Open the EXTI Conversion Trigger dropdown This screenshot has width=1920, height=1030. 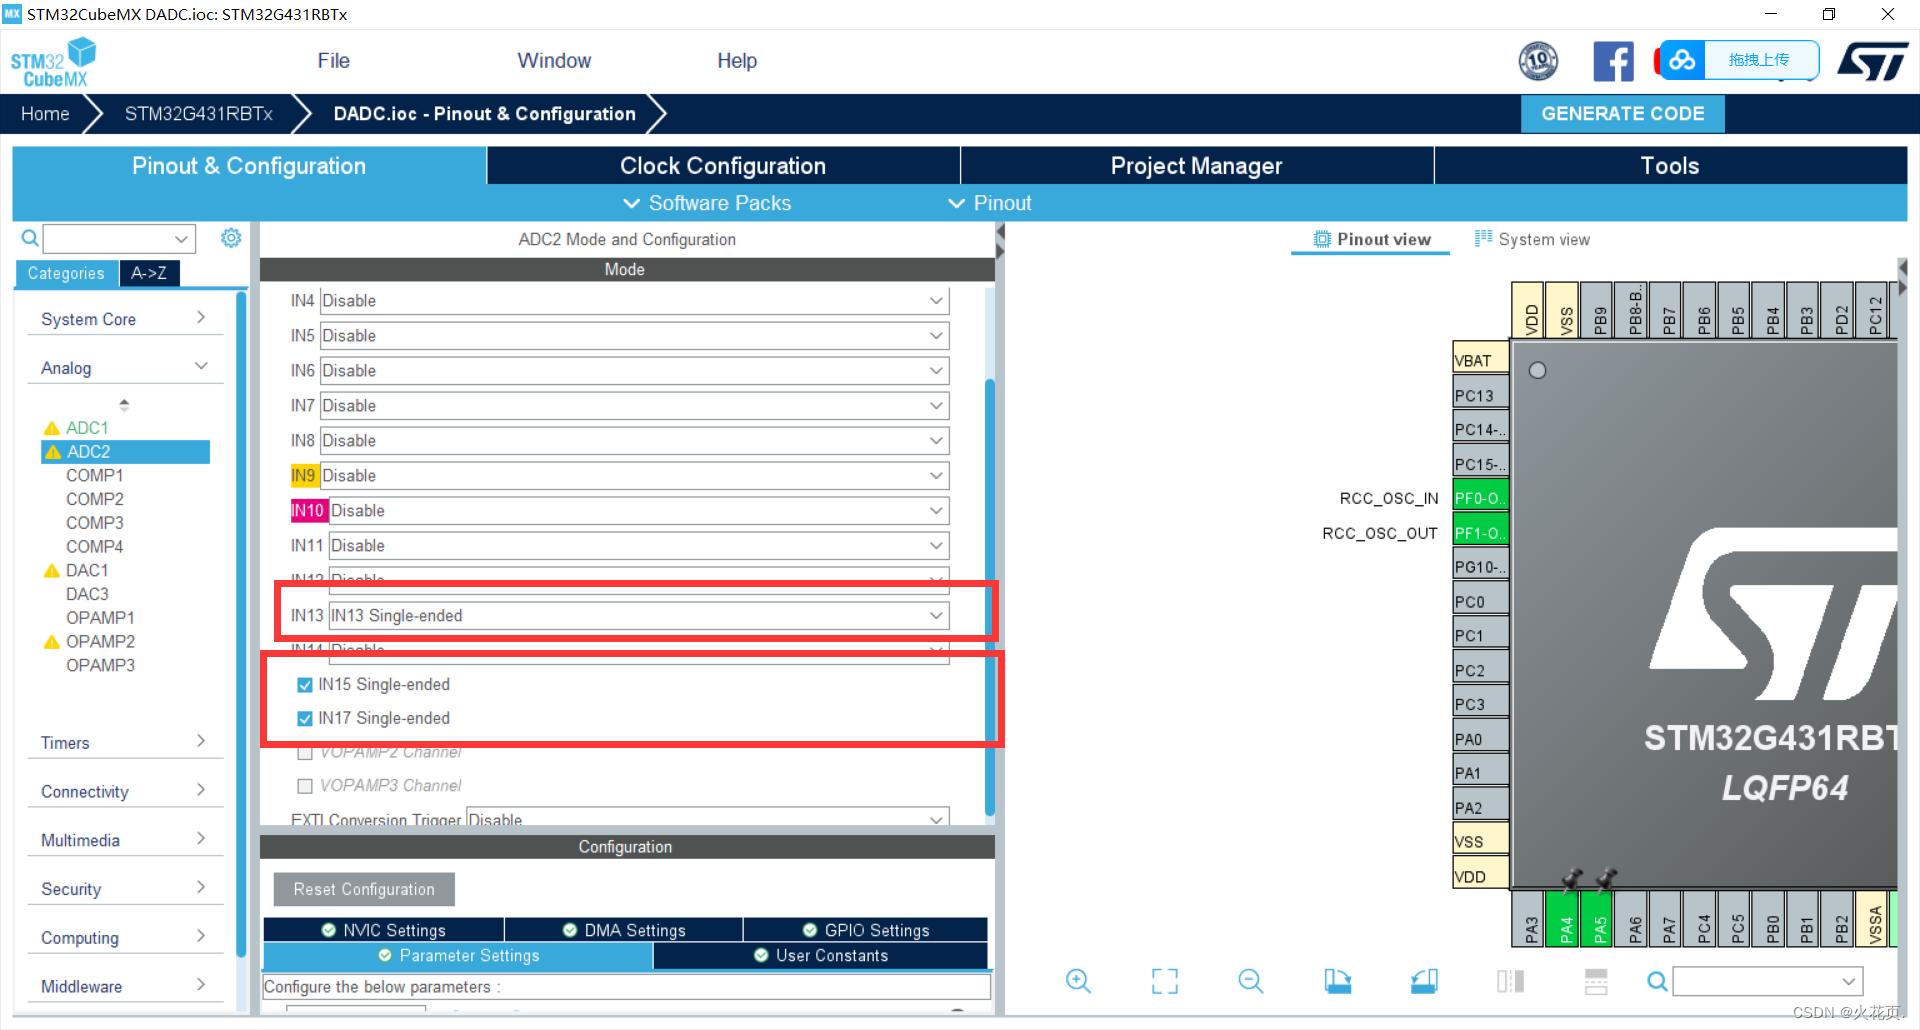click(708, 817)
